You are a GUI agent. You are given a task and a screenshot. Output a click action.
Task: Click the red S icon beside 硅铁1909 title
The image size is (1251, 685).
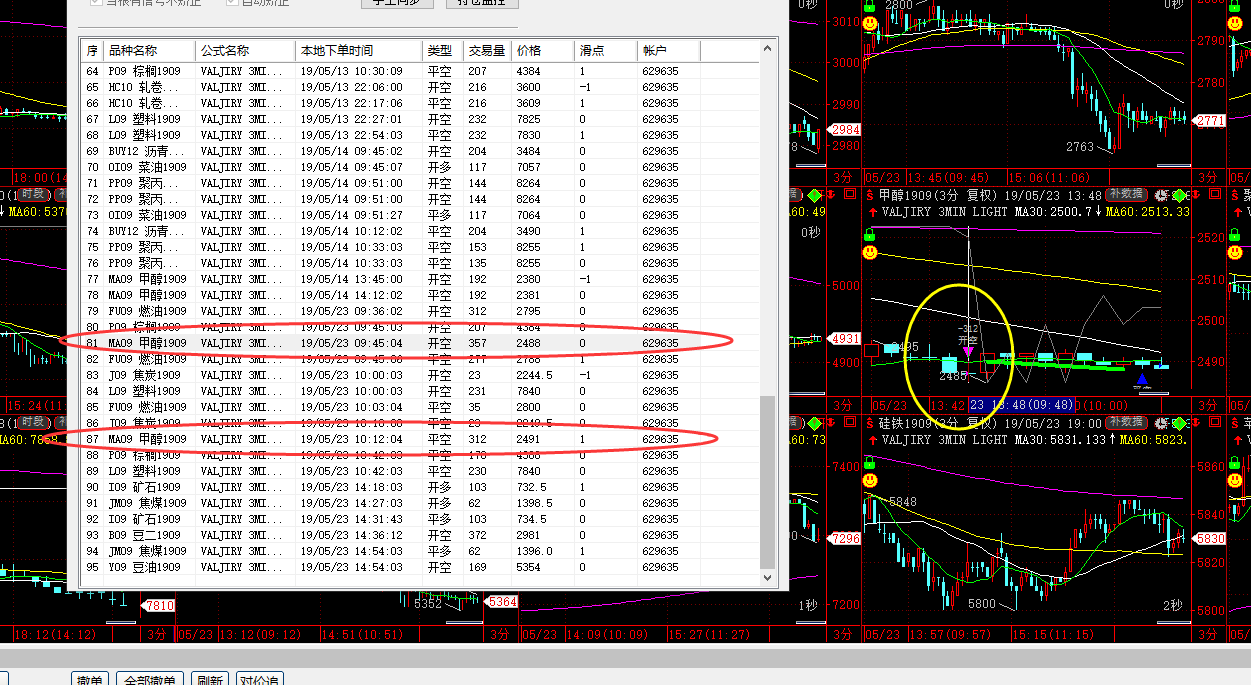(870, 424)
